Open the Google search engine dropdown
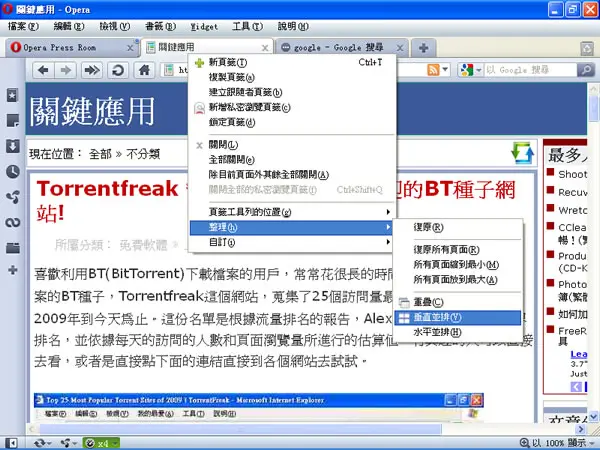The height and width of the screenshot is (450, 600). click(471, 70)
